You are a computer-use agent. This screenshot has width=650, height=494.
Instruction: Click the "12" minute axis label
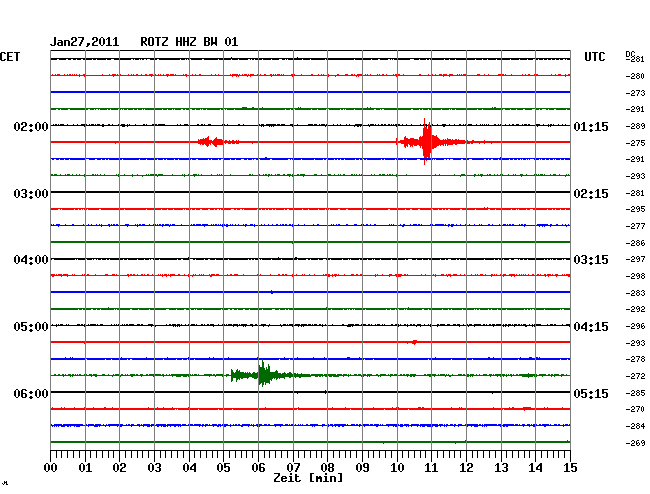click(466, 468)
